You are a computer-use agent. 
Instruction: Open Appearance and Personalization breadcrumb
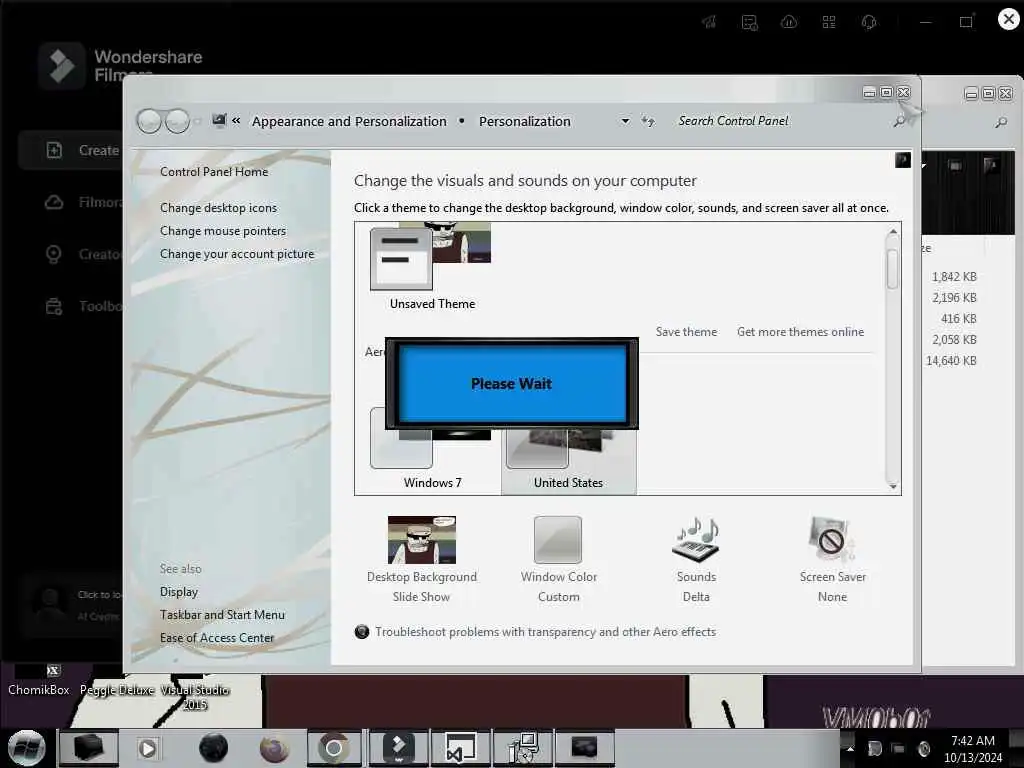point(349,121)
